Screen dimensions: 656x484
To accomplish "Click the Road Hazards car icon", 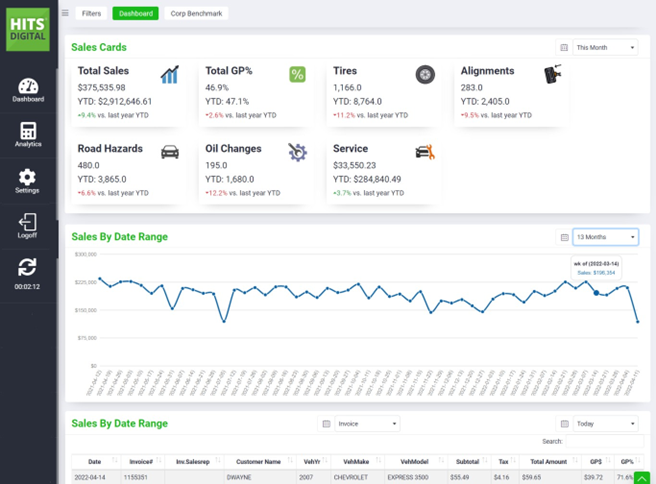I will point(170,152).
